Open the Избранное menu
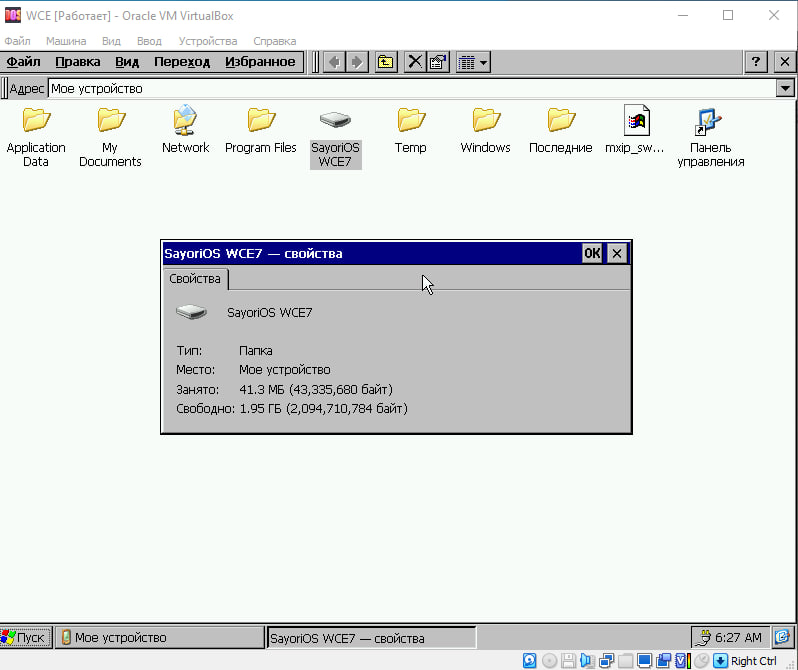 coord(260,62)
